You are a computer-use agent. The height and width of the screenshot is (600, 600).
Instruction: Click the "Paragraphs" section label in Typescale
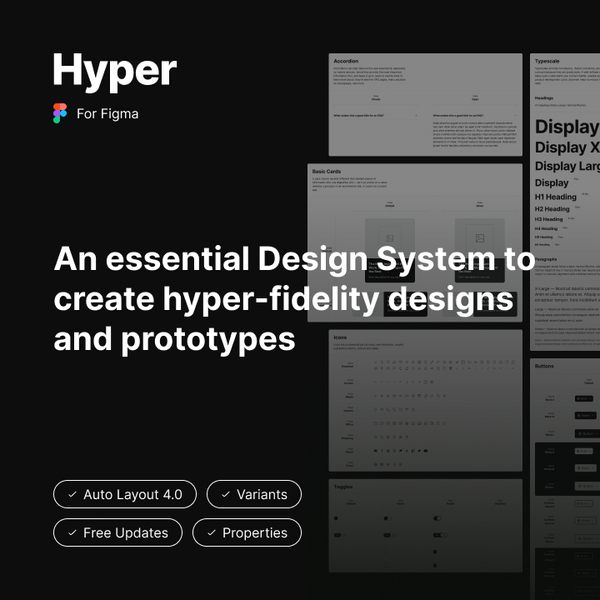(546, 259)
